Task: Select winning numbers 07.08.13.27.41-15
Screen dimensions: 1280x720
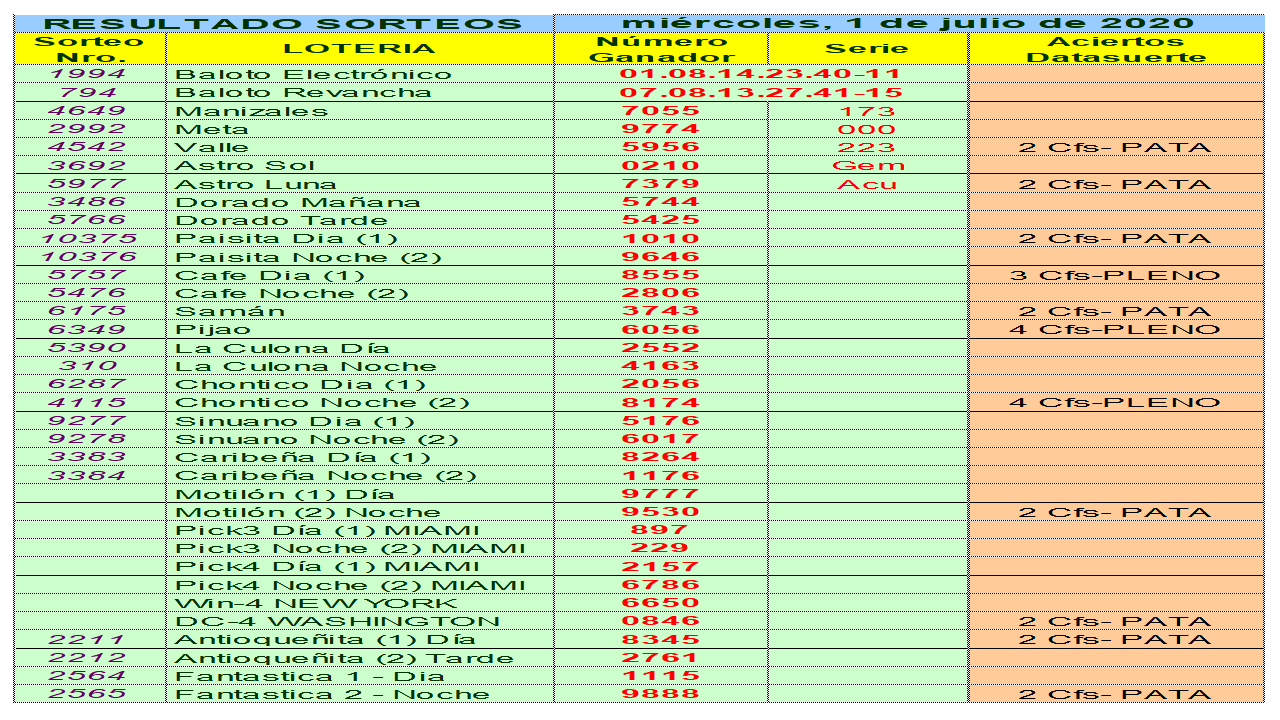Action: 761,93
